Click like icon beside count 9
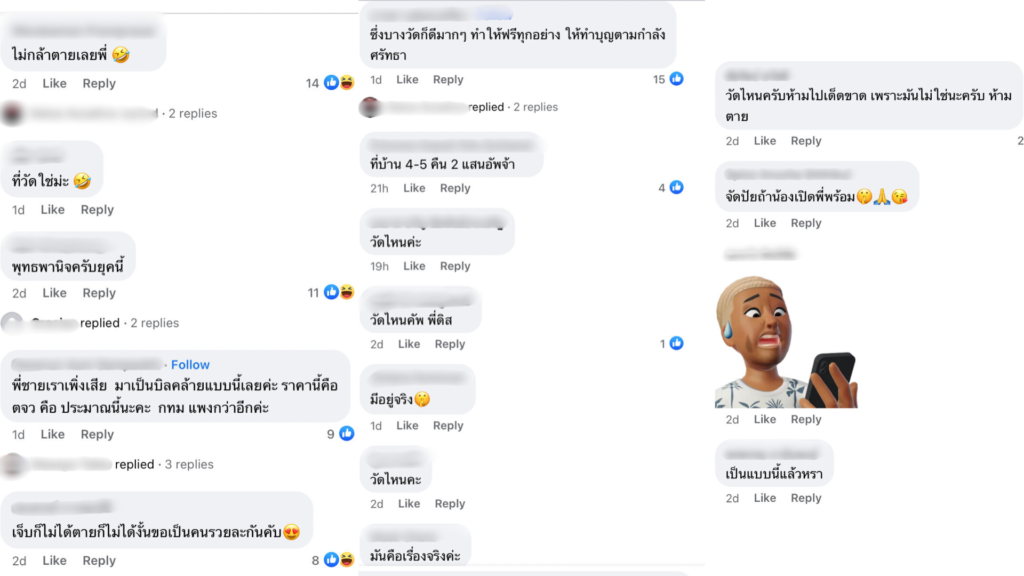Screen dimensions: 1024x576 (x=347, y=433)
